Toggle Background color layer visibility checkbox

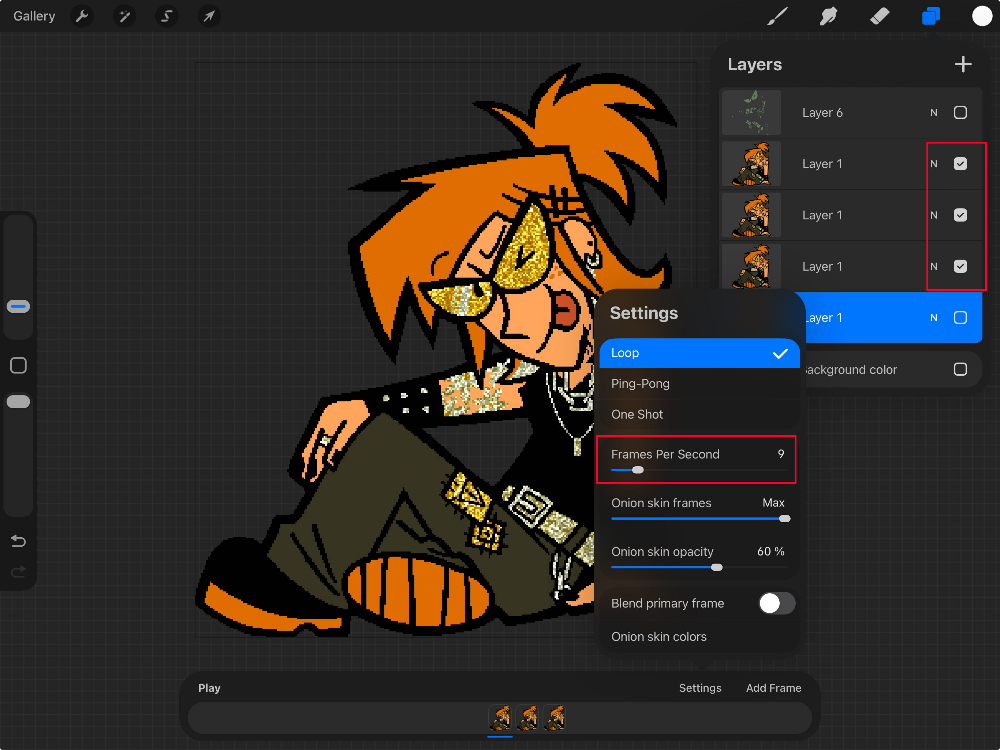pos(960,369)
